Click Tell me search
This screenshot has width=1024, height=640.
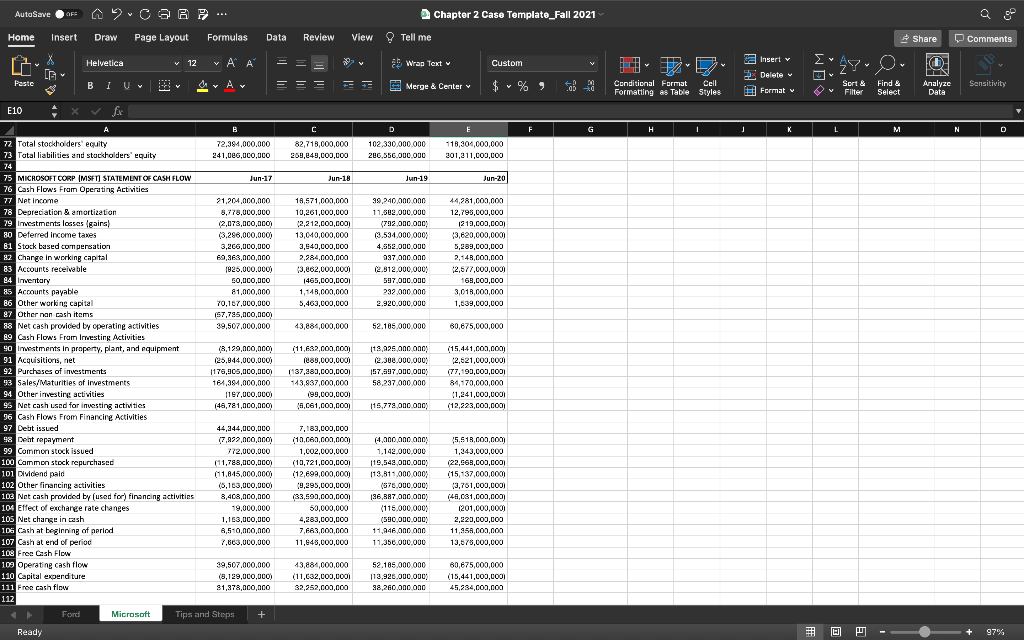[409, 38]
